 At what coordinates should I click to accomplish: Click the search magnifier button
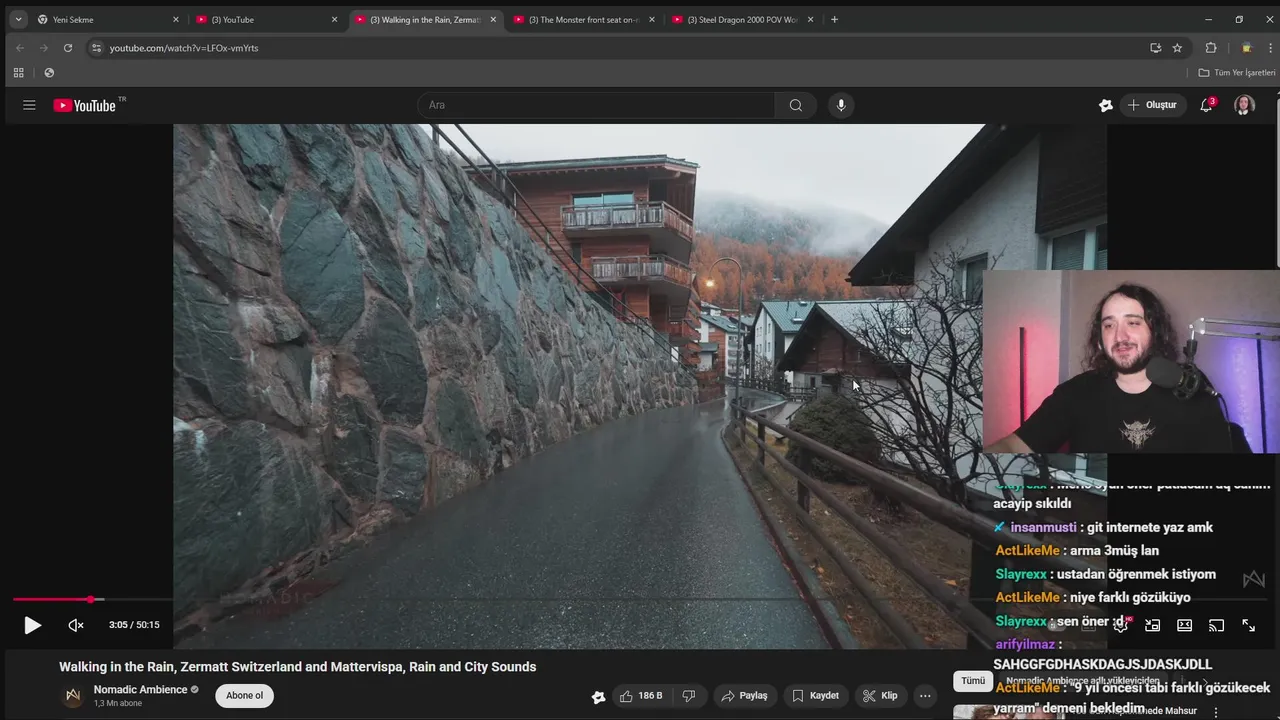point(795,105)
